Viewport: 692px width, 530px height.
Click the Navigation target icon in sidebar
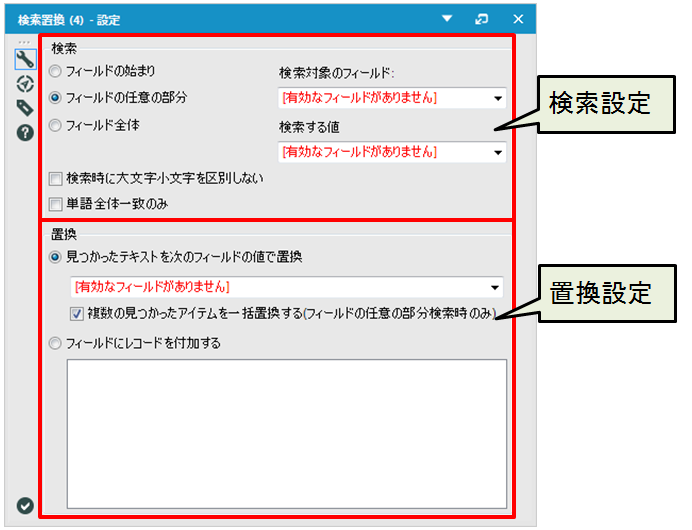[x=25, y=84]
